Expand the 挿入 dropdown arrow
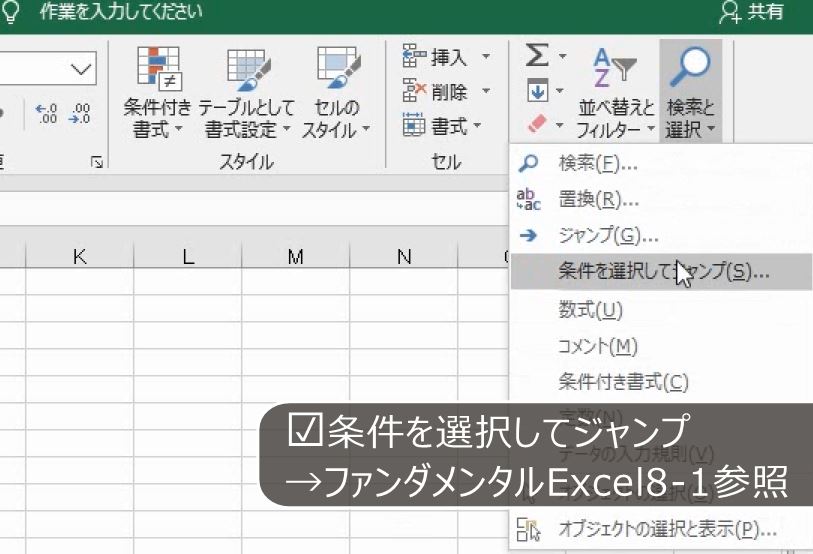 click(x=486, y=56)
